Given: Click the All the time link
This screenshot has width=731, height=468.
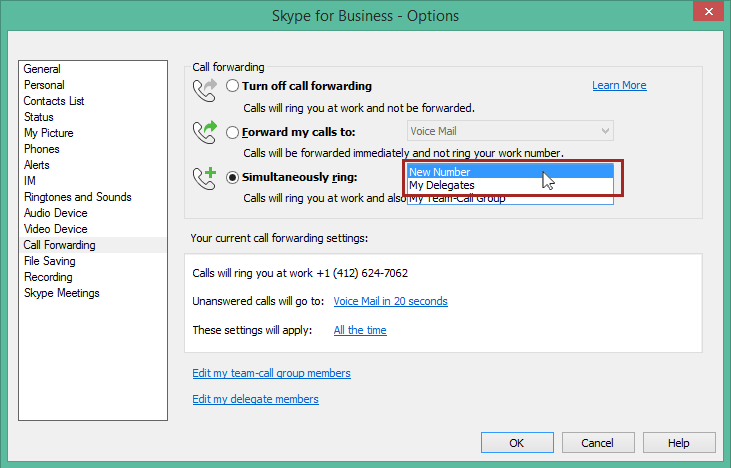Looking at the screenshot, I should 360,330.
